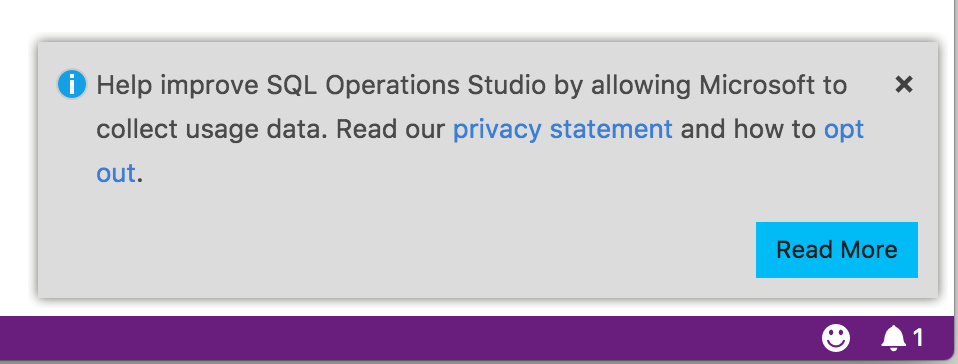The height and width of the screenshot is (364, 958).
Task: Dismiss the usage data notification with X
Action: tap(904, 84)
